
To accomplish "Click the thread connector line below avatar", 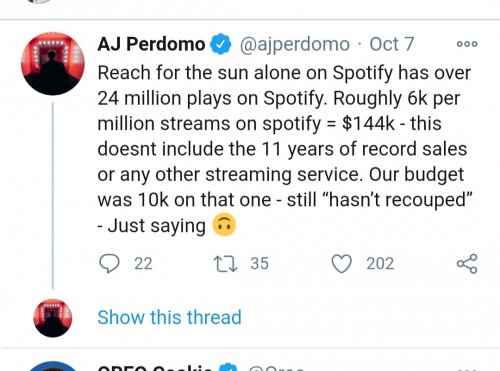I will (53, 196).
